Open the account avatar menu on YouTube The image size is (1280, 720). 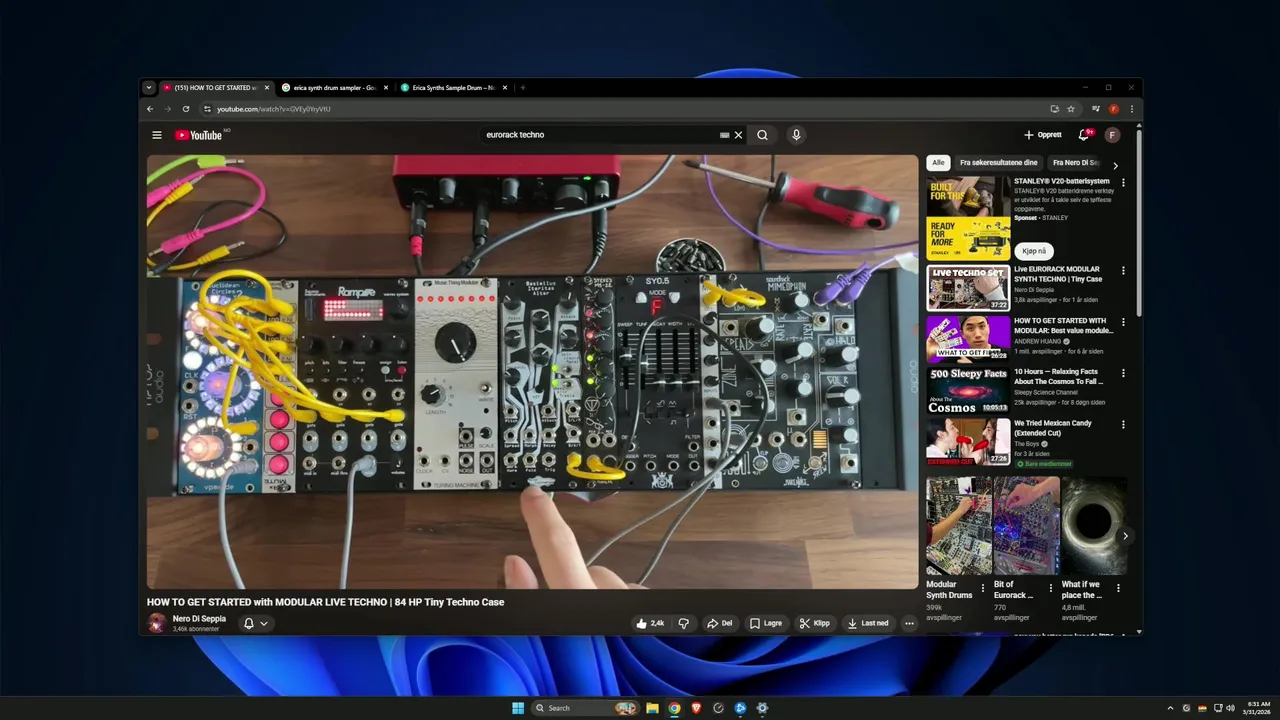[x=1112, y=135]
